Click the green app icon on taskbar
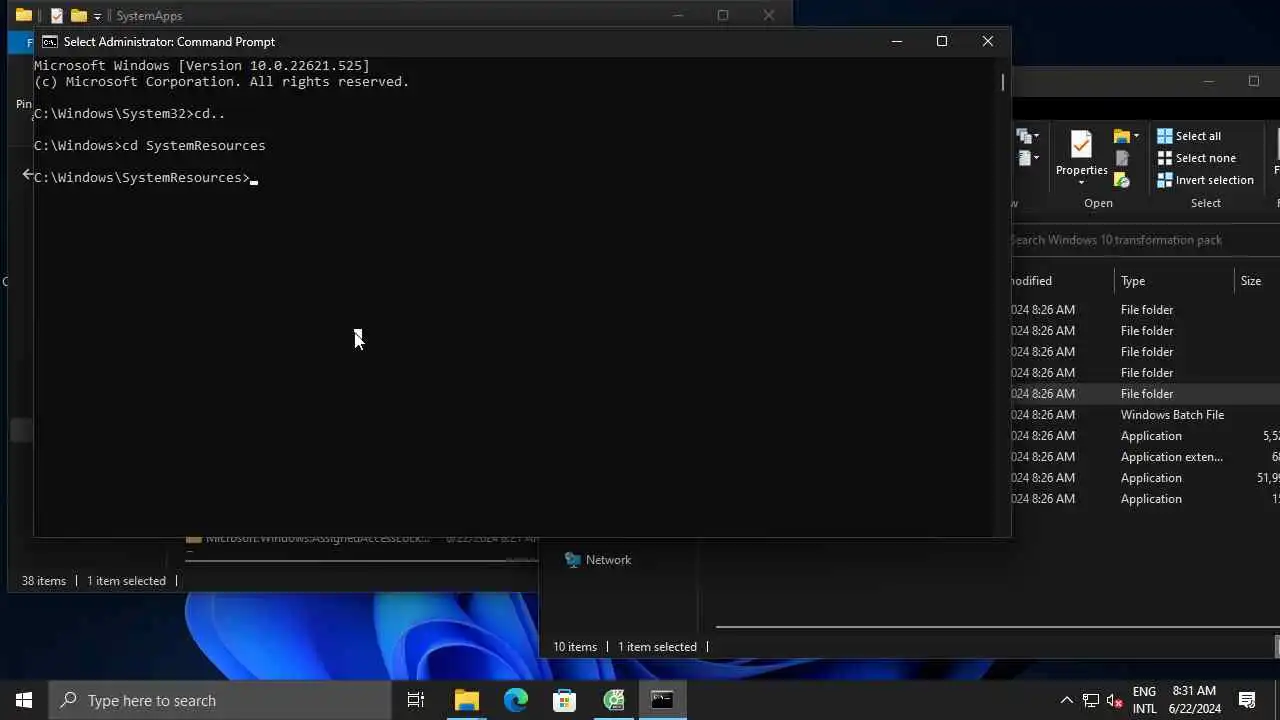 614,700
